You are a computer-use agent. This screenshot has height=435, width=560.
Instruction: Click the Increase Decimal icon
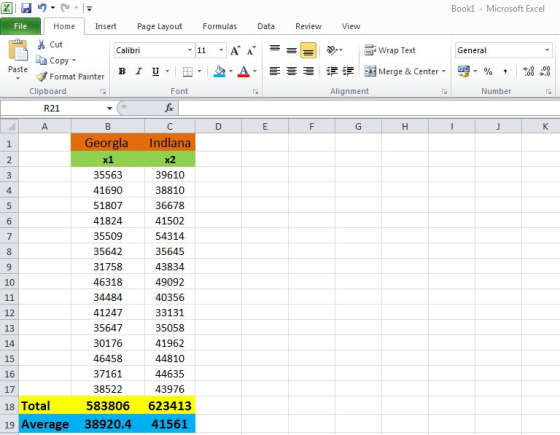528,71
